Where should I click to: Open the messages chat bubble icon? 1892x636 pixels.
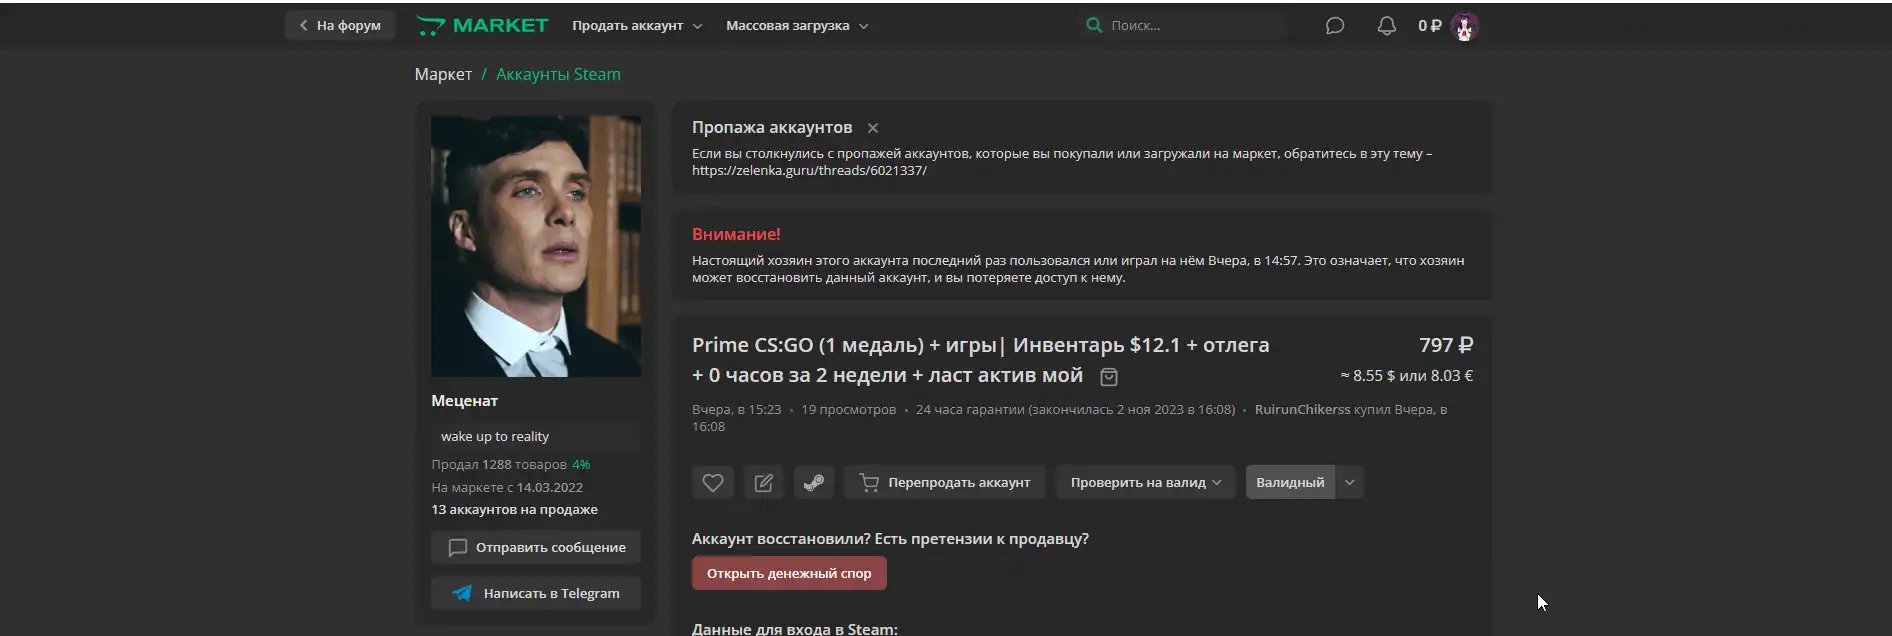[1334, 26]
